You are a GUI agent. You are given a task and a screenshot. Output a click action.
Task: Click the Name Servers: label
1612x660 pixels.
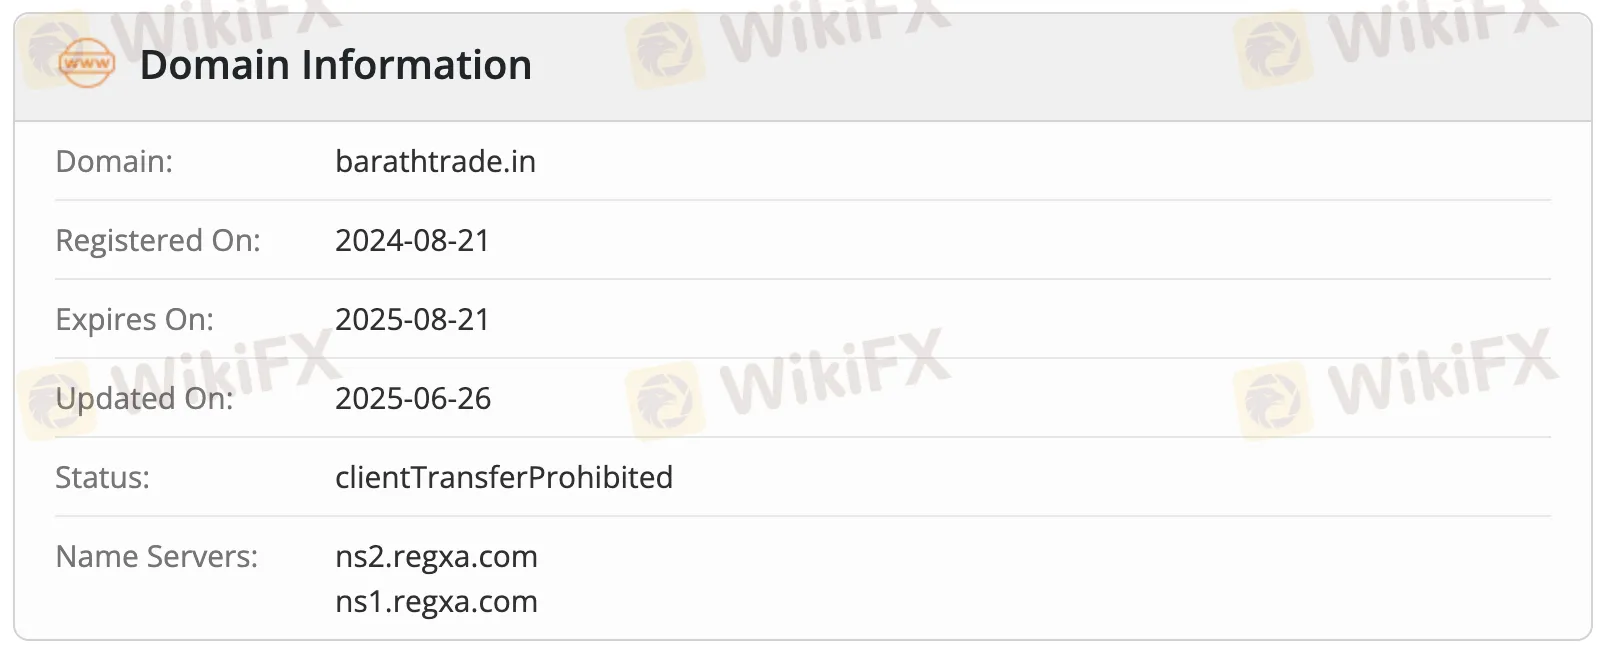156,556
